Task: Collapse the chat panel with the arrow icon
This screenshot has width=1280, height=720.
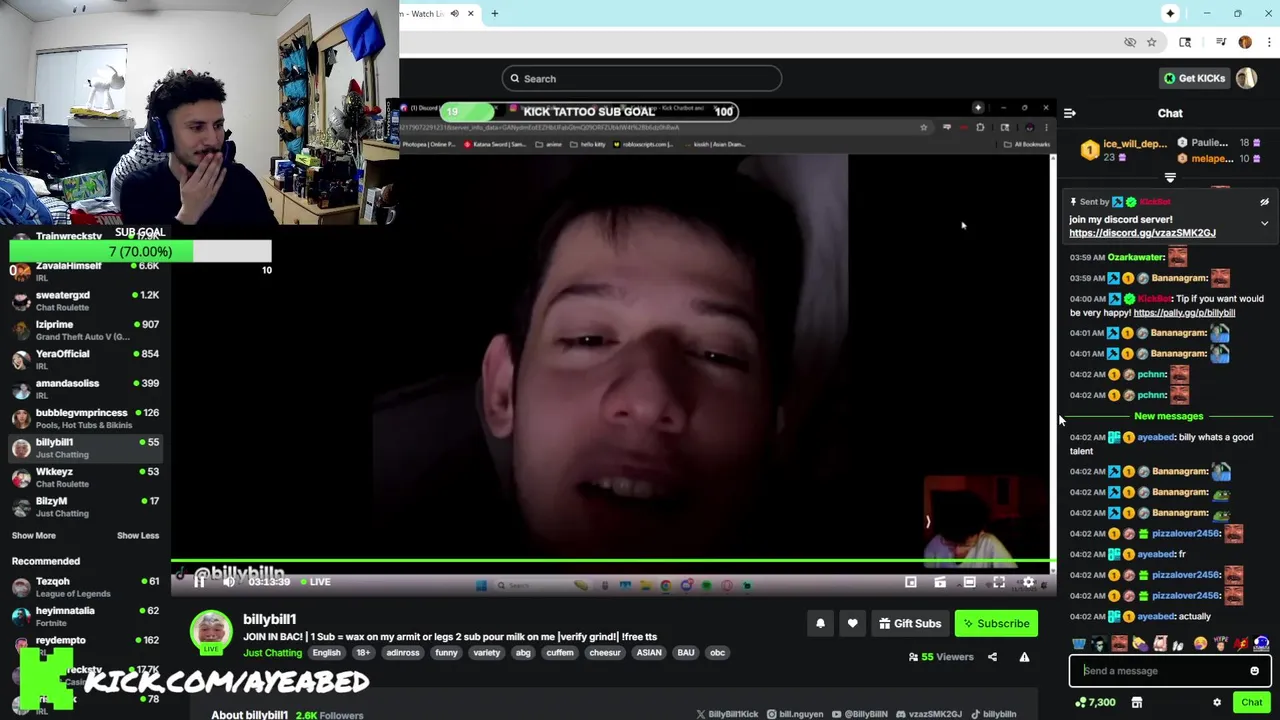Action: click(x=1069, y=113)
